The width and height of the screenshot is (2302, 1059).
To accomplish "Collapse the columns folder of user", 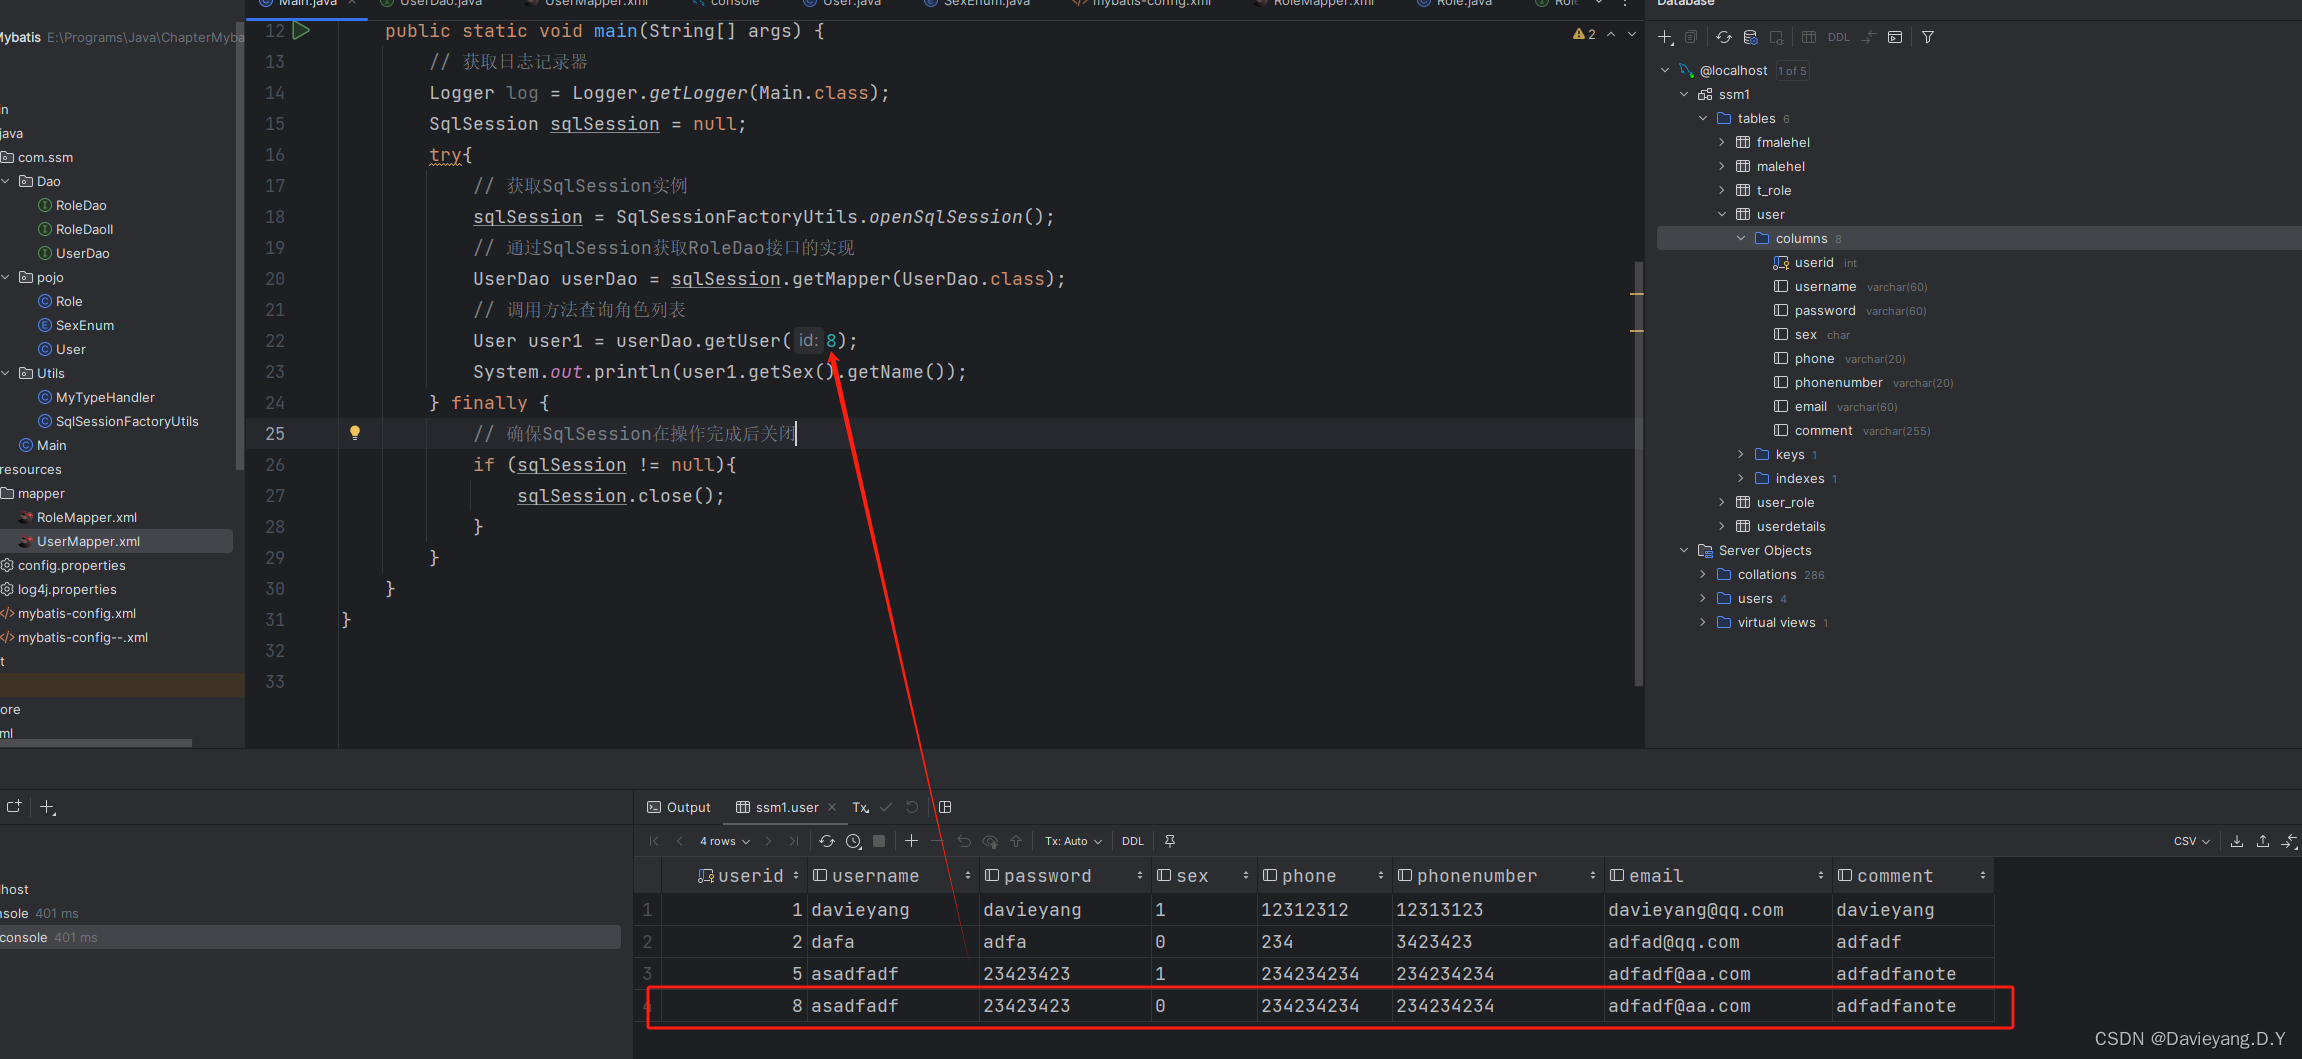I will (1741, 238).
